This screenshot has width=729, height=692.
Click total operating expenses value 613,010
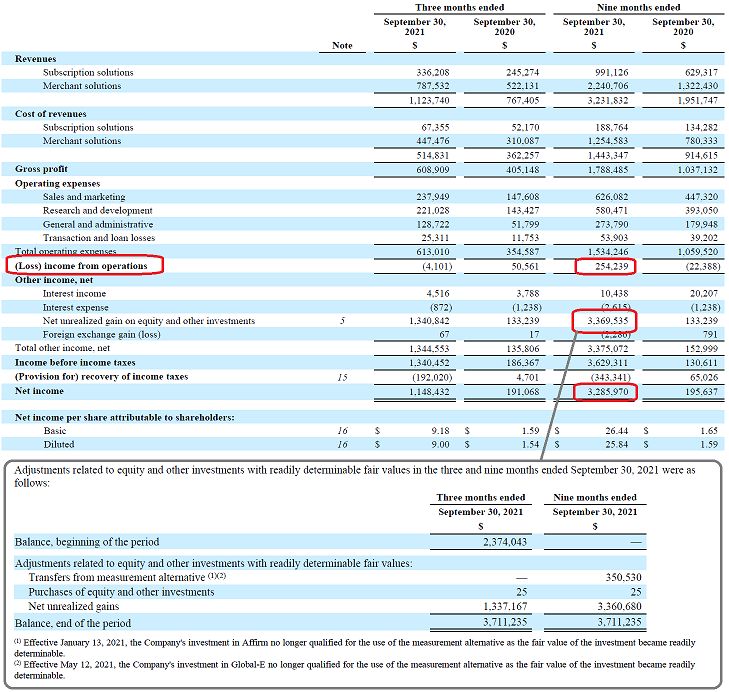pos(432,252)
